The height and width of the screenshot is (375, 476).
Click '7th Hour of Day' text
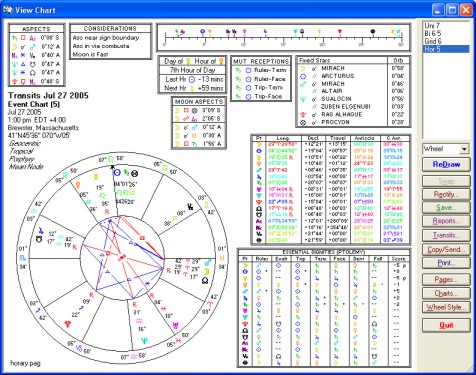[192, 70]
